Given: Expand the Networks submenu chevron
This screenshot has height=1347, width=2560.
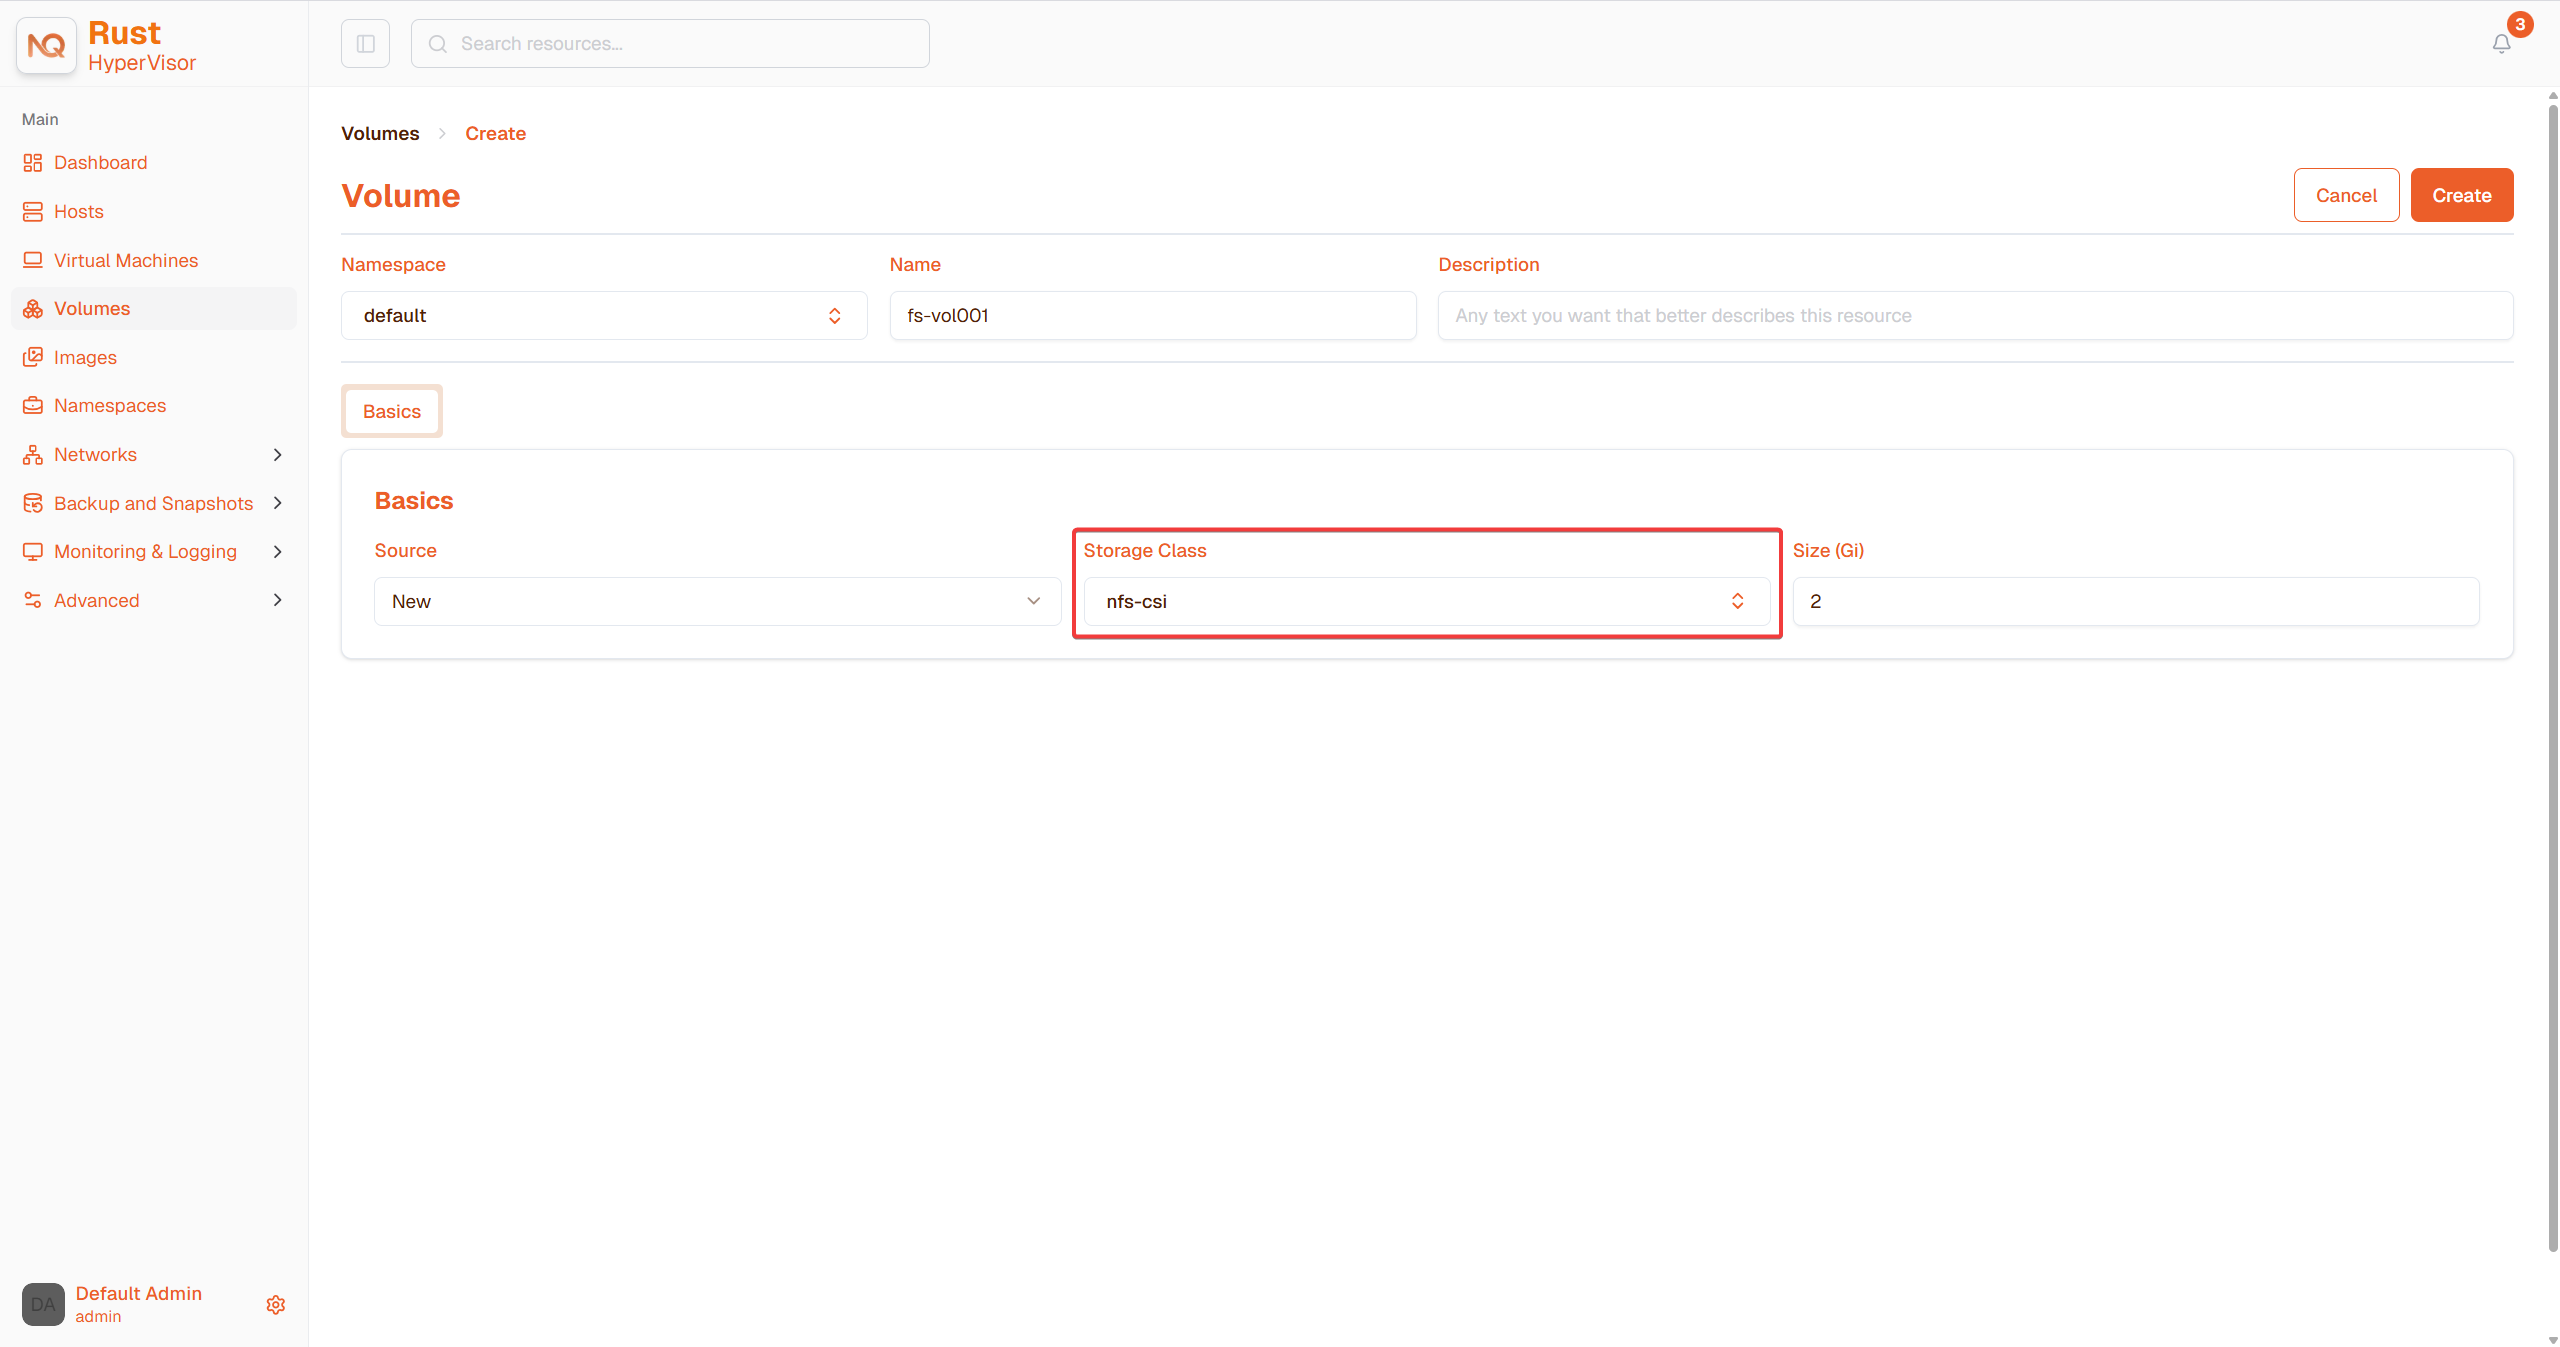Looking at the screenshot, I should pos(278,455).
